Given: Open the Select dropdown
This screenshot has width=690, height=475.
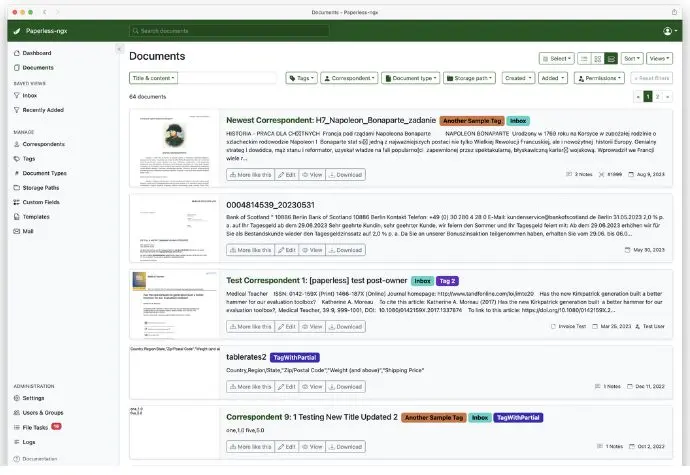Looking at the screenshot, I should (557, 59).
